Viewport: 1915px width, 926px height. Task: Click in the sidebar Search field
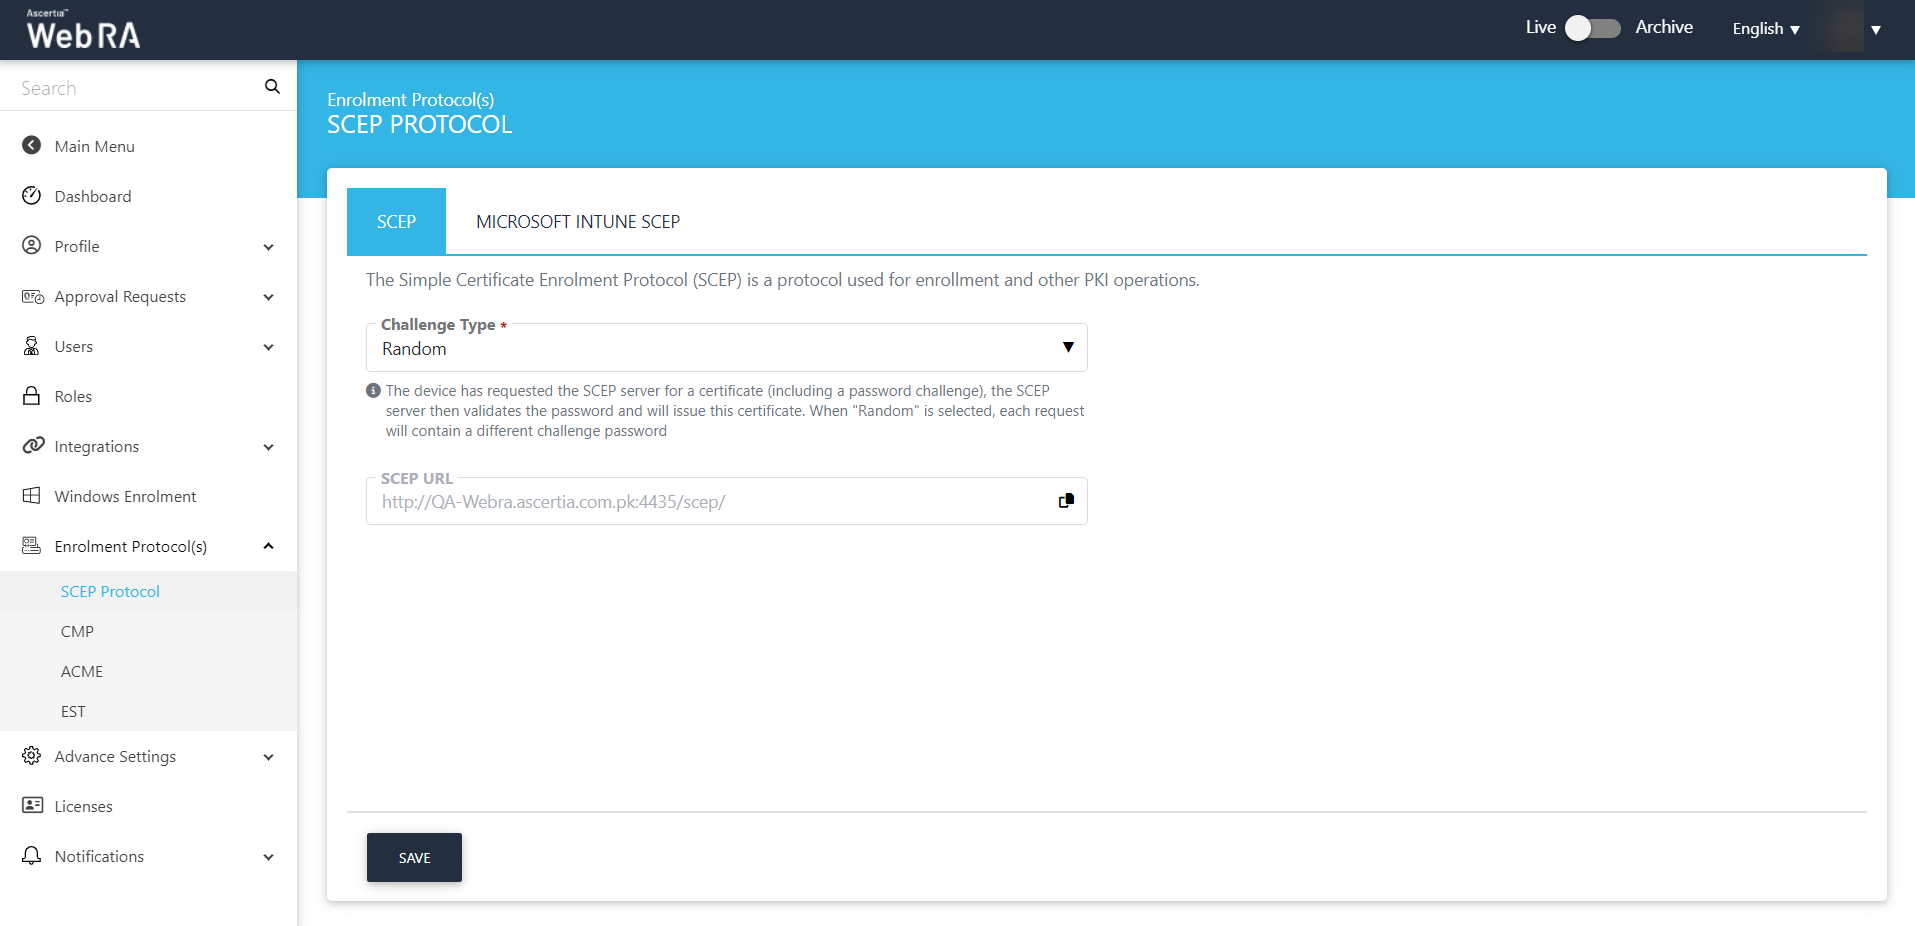tap(135, 88)
